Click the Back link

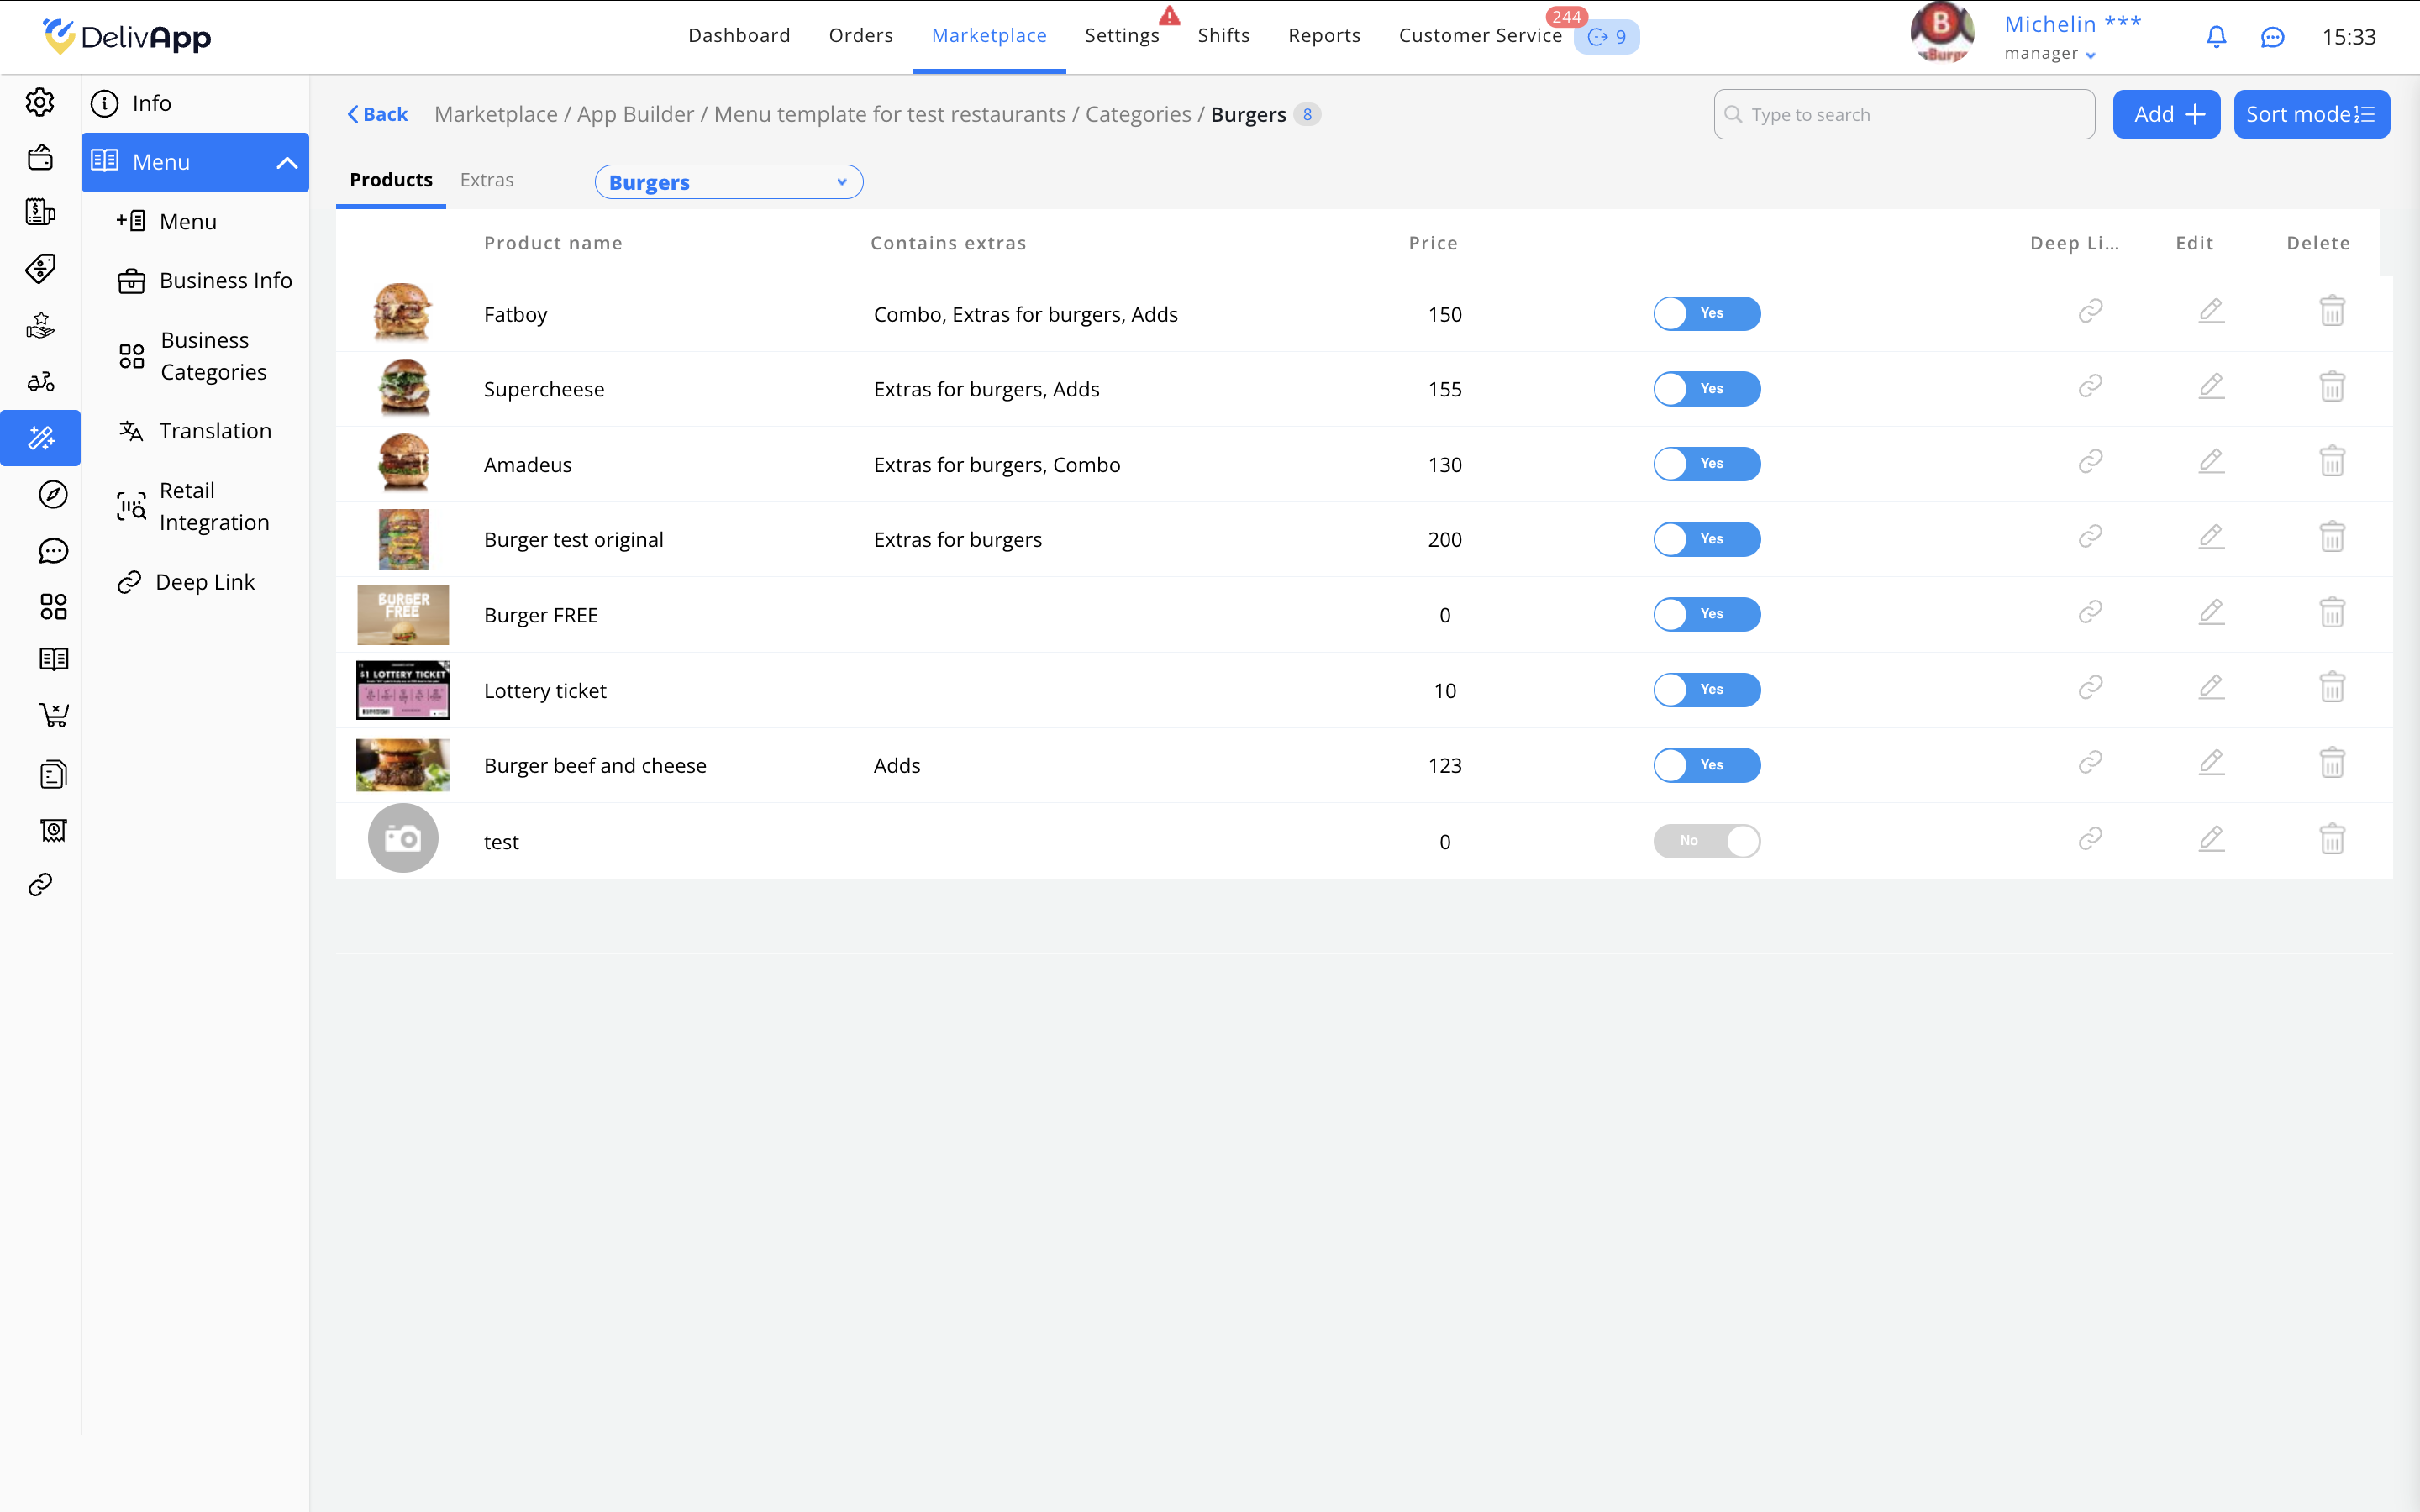pyautogui.click(x=377, y=115)
